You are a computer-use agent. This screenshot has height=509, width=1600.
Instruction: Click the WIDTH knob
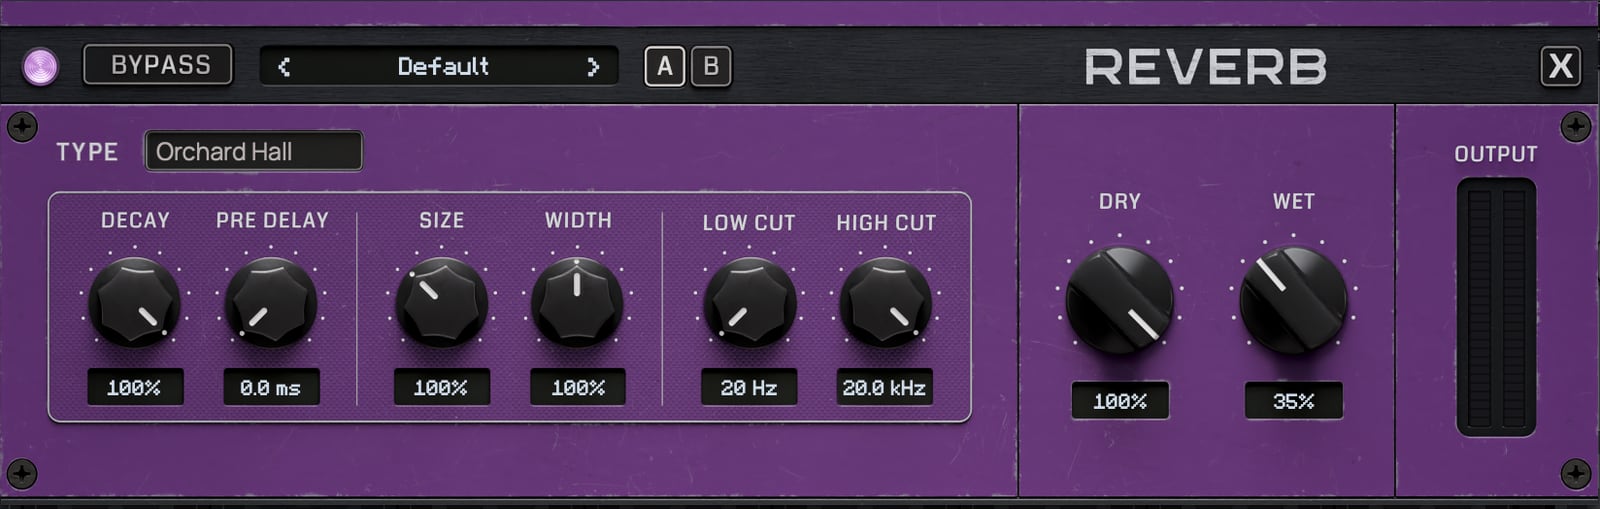tap(577, 301)
